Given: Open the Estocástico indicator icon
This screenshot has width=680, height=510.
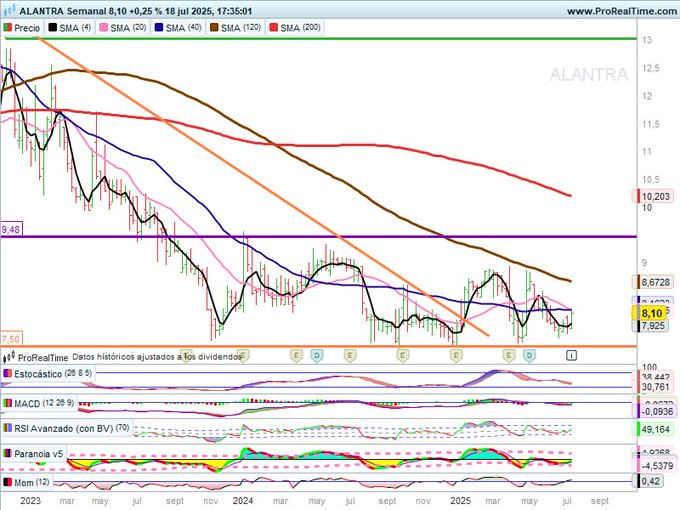Looking at the screenshot, I should (7, 373).
